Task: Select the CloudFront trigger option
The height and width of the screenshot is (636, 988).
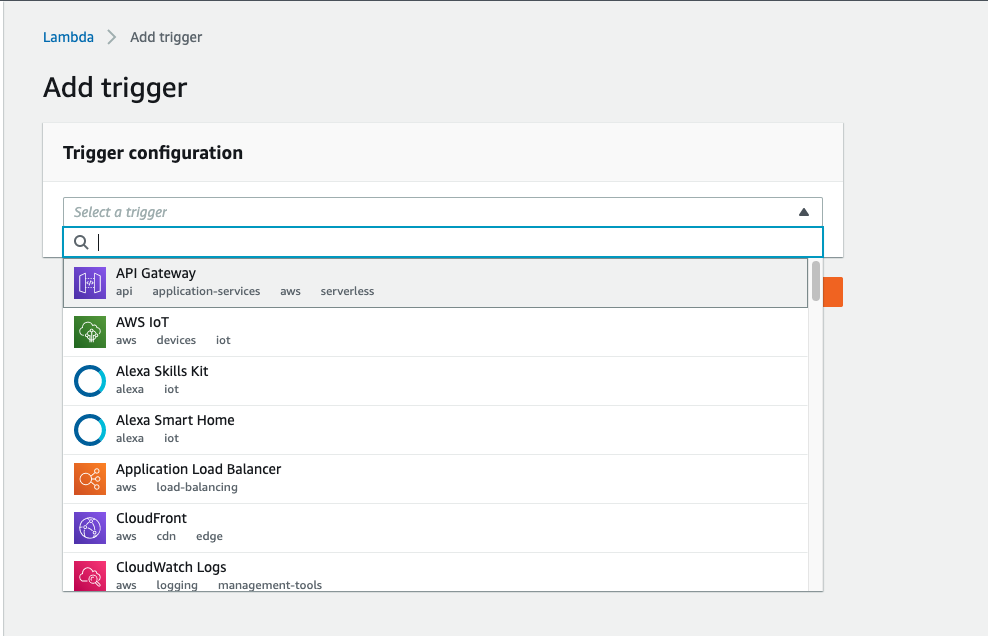Action: (x=151, y=518)
